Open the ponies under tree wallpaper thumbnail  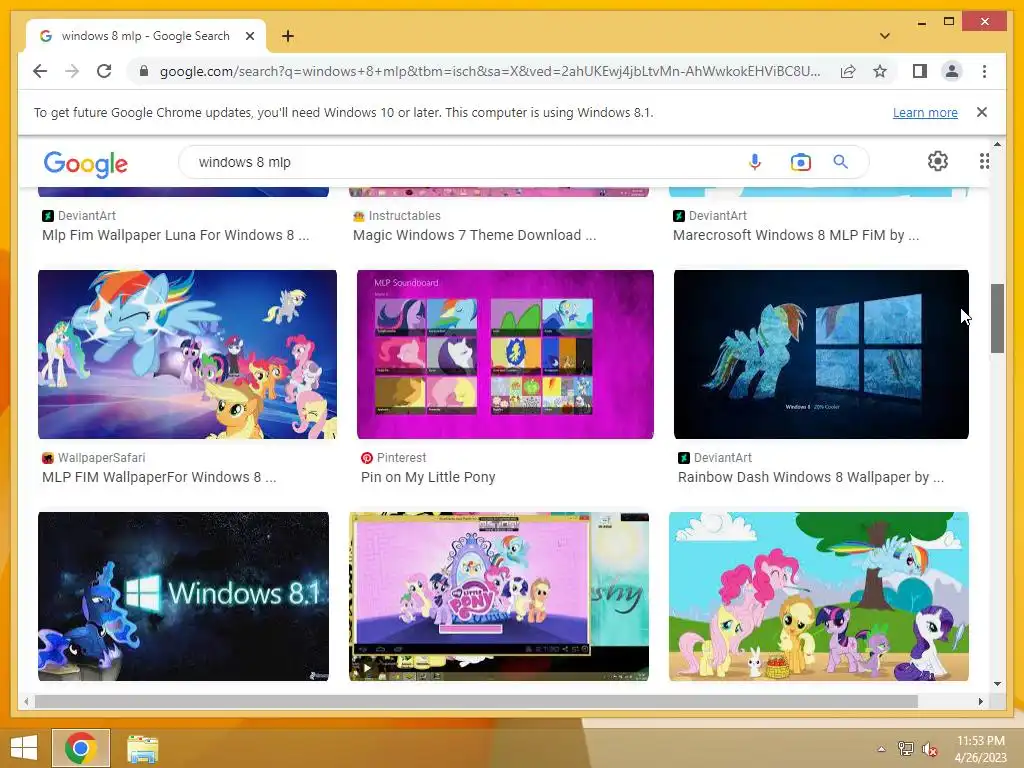(819, 596)
